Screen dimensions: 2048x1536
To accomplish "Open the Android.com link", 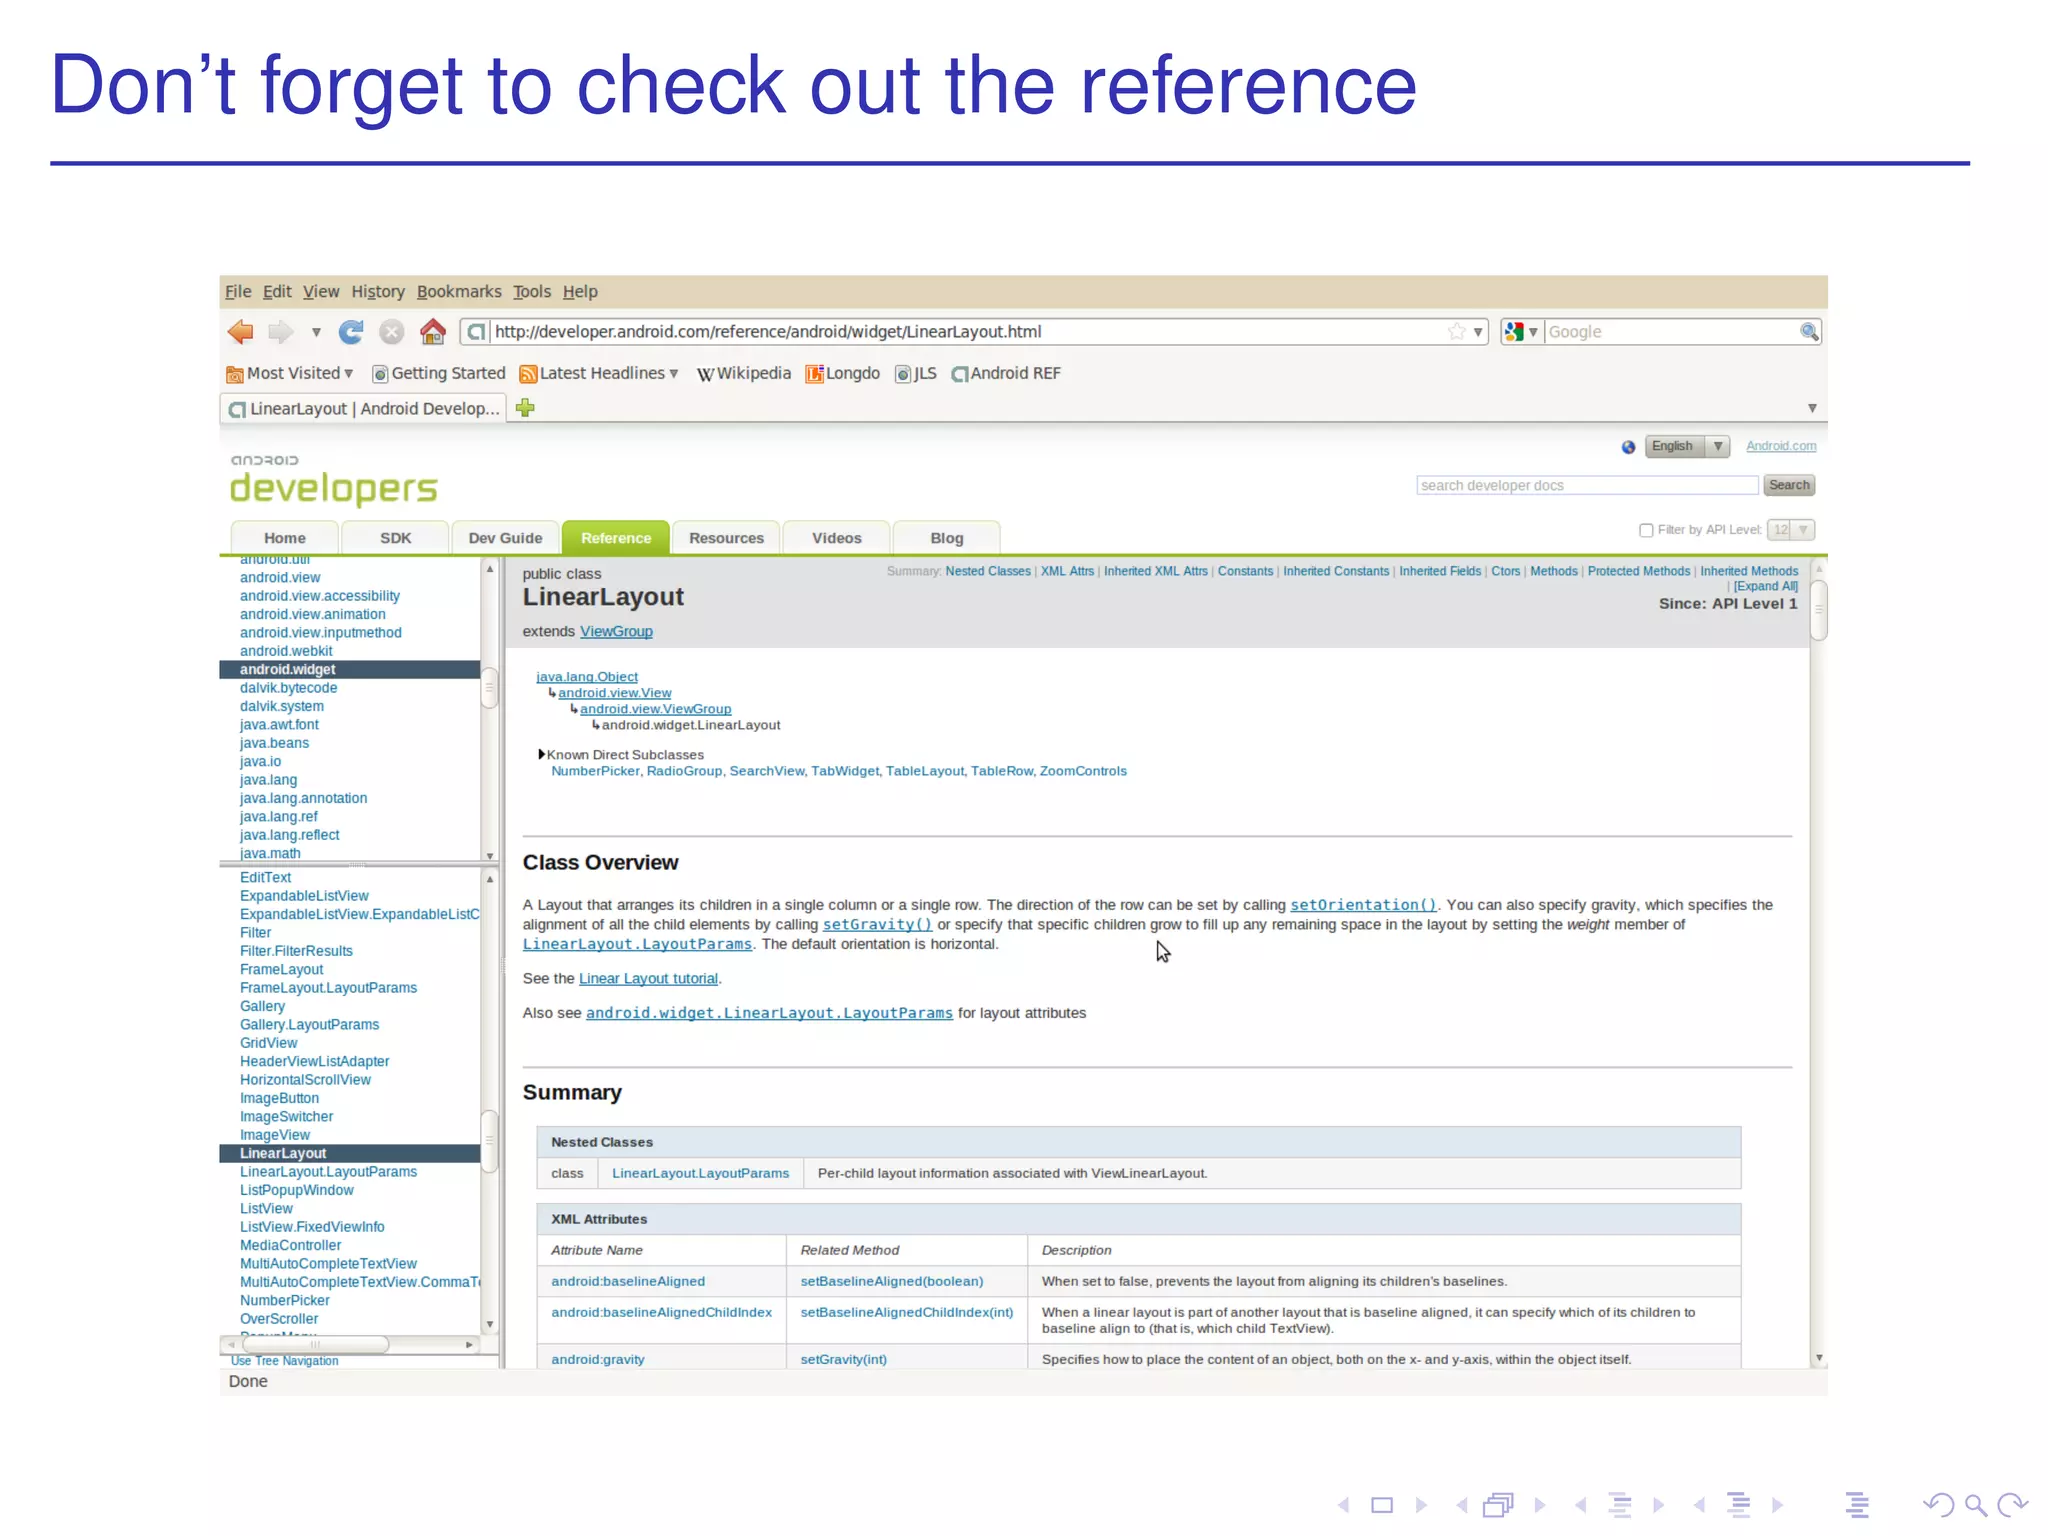I will (1781, 446).
